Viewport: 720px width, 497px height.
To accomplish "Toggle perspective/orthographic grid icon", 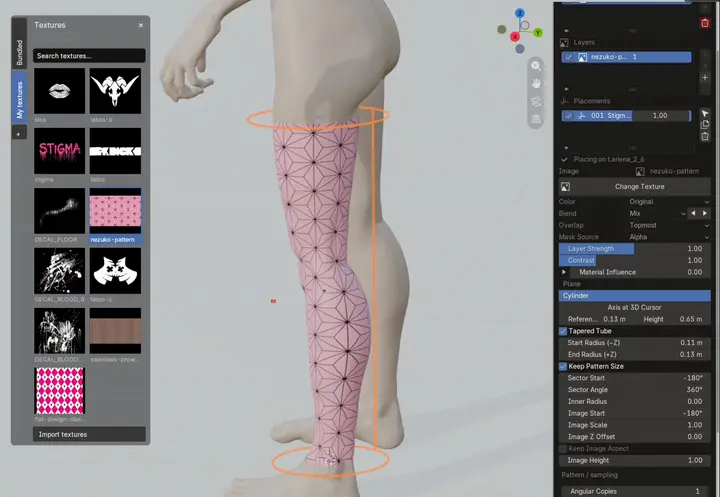I will 536,119.
